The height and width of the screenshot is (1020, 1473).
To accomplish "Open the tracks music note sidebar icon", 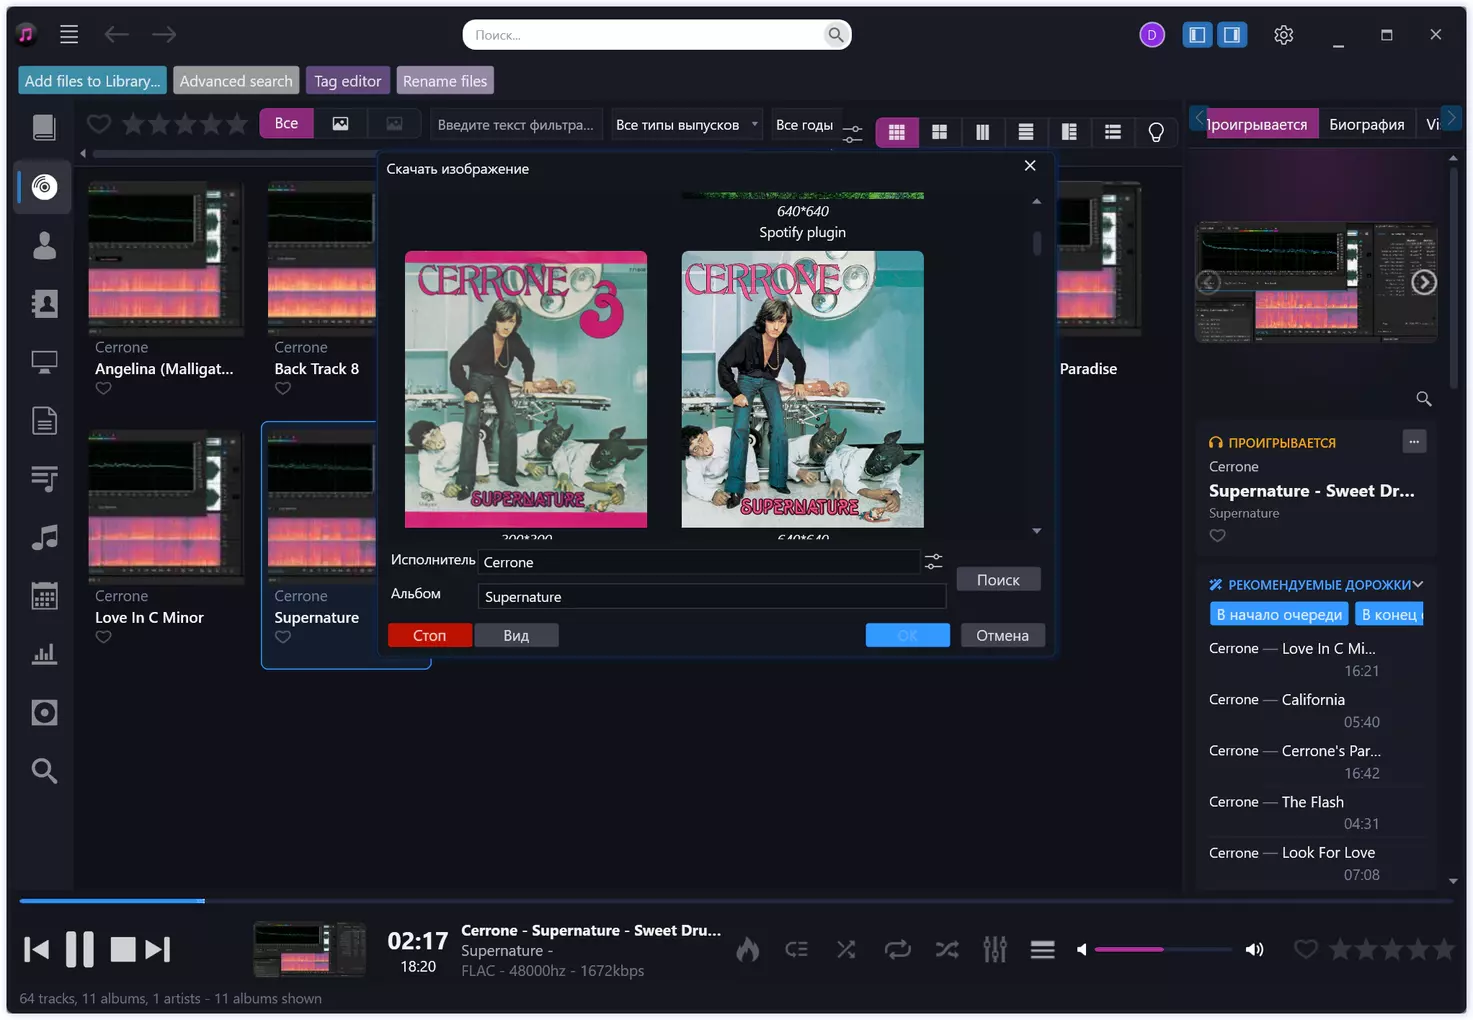I will [44, 537].
